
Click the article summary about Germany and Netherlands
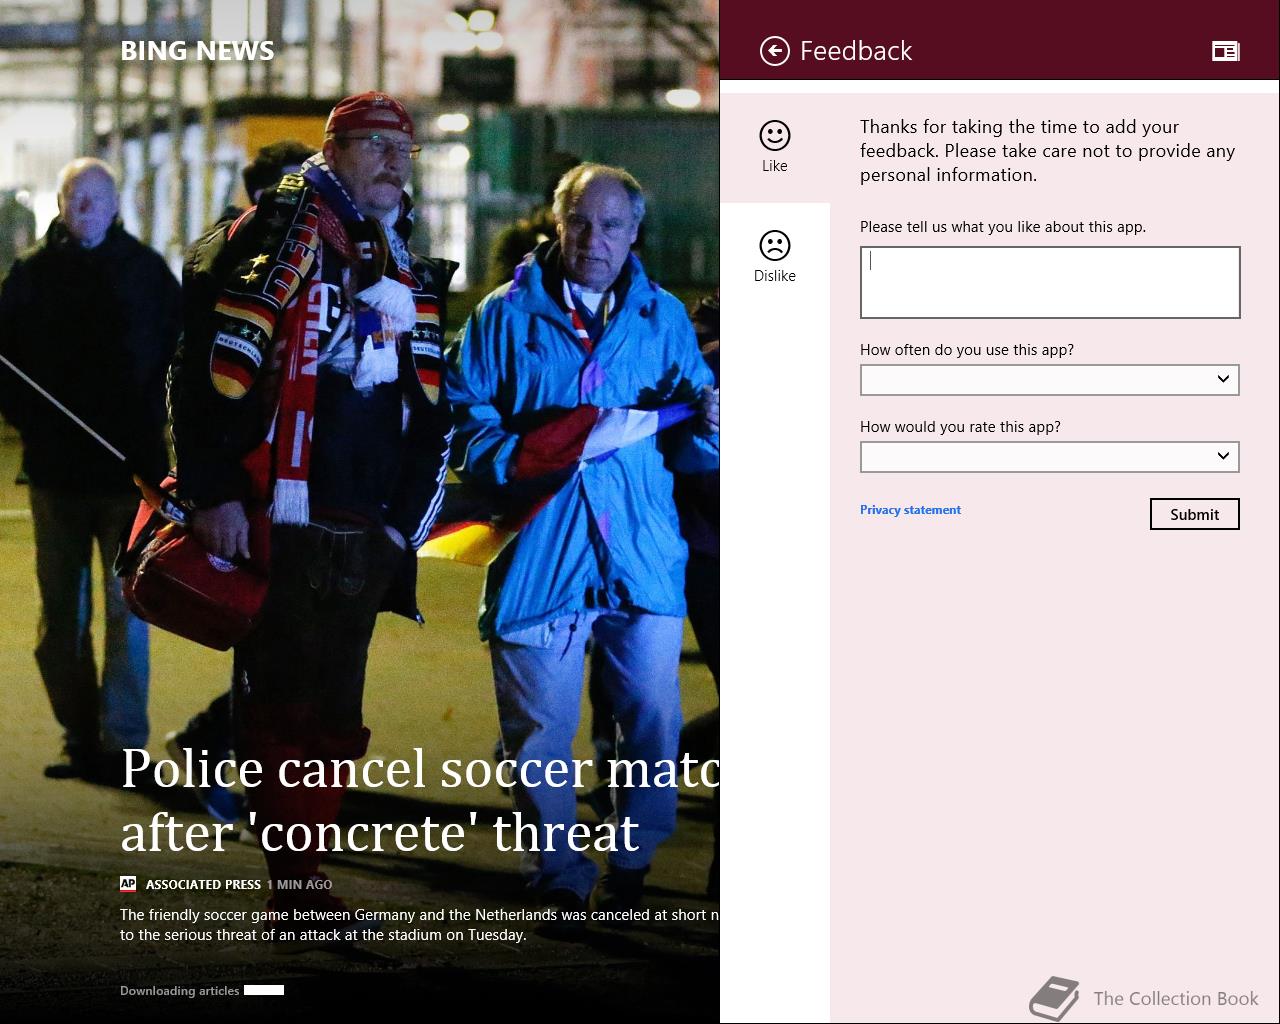pos(420,925)
